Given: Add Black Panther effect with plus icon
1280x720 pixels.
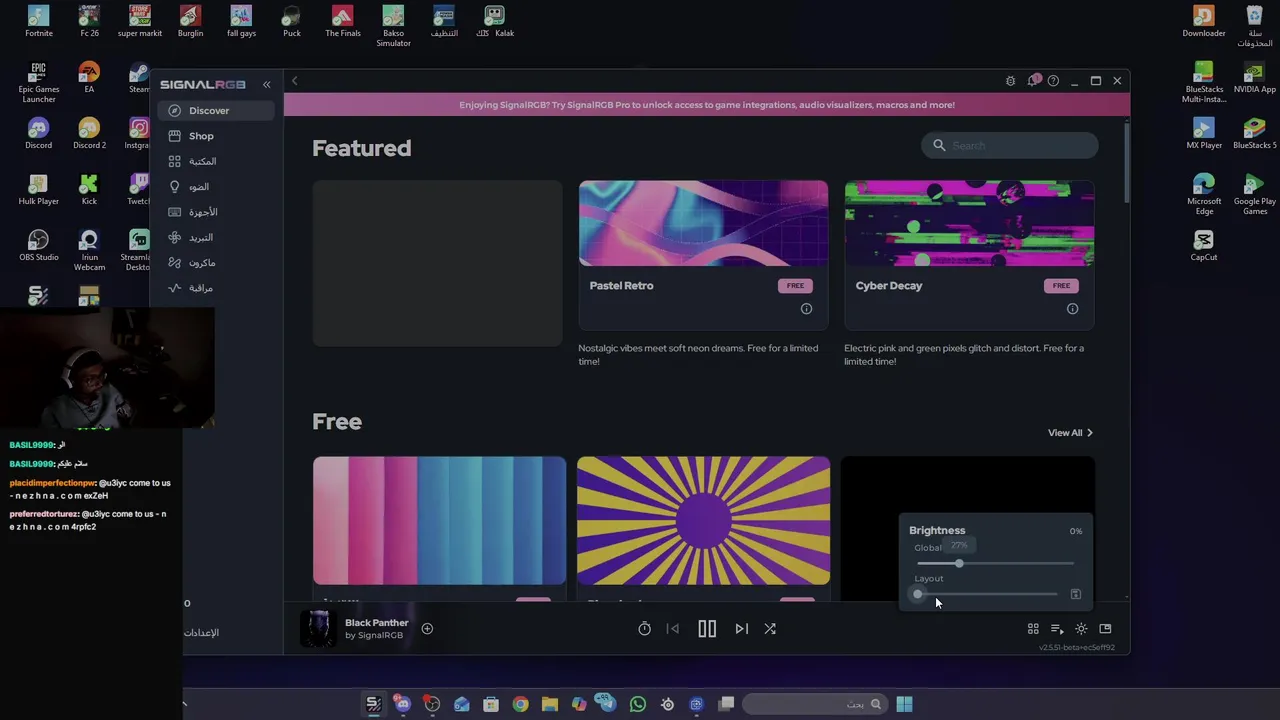Looking at the screenshot, I should point(427,629).
